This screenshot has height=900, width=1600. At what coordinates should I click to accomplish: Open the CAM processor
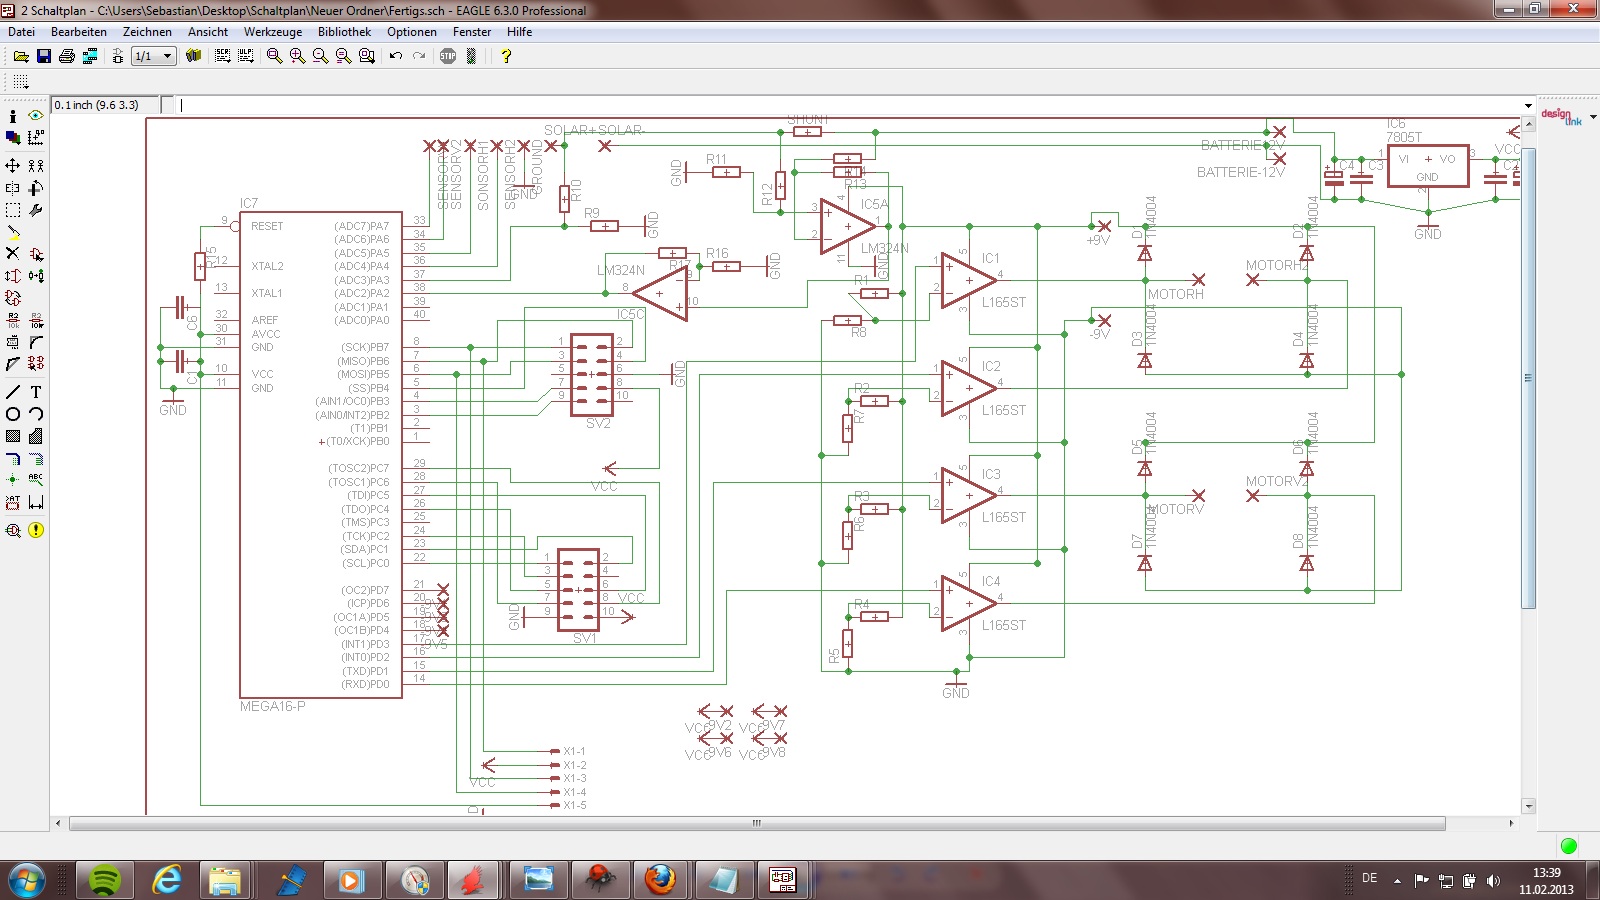pyautogui.click(x=90, y=56)
